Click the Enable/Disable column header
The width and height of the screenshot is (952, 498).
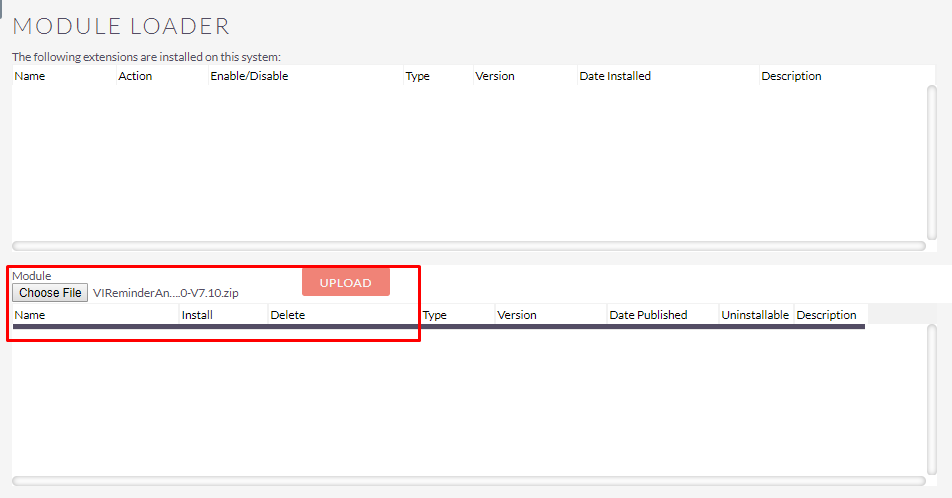point(249,76)
